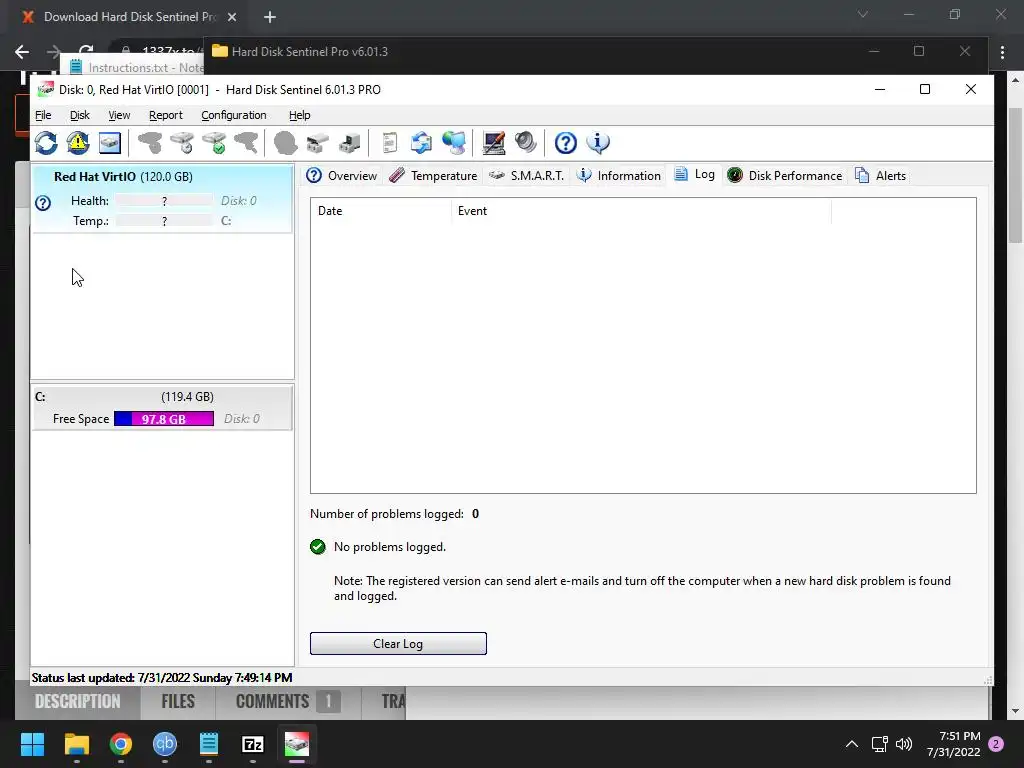Viewport: 1024px width, 768px height.
Task: Click the Date column header
Action: coord(381,211)
